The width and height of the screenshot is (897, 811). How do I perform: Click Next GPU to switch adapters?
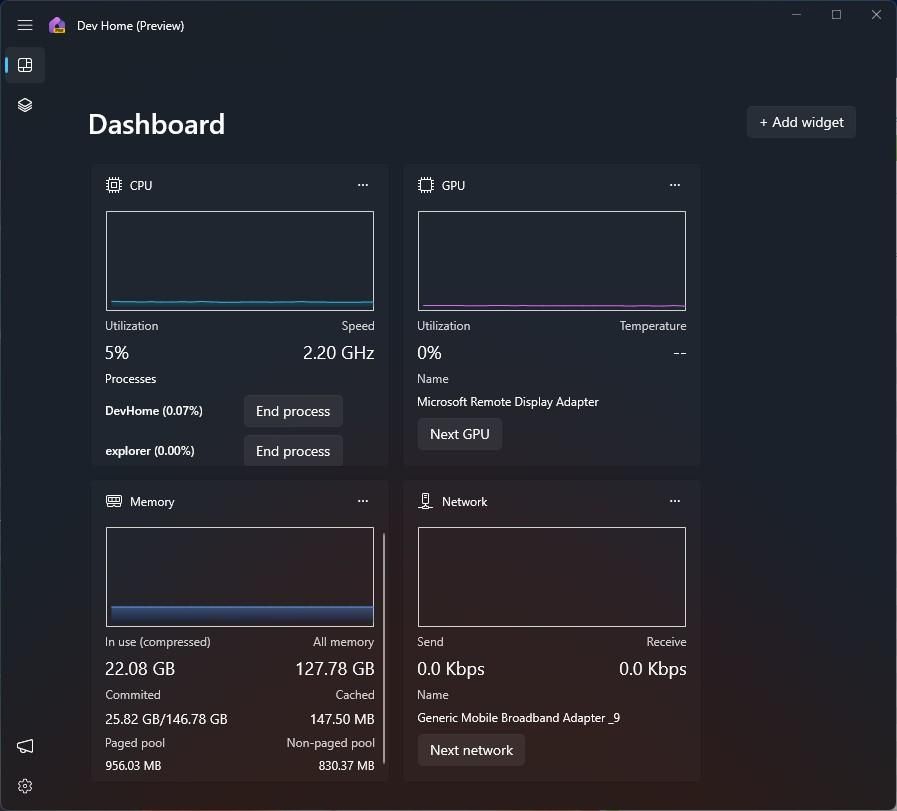coord(459,433)
